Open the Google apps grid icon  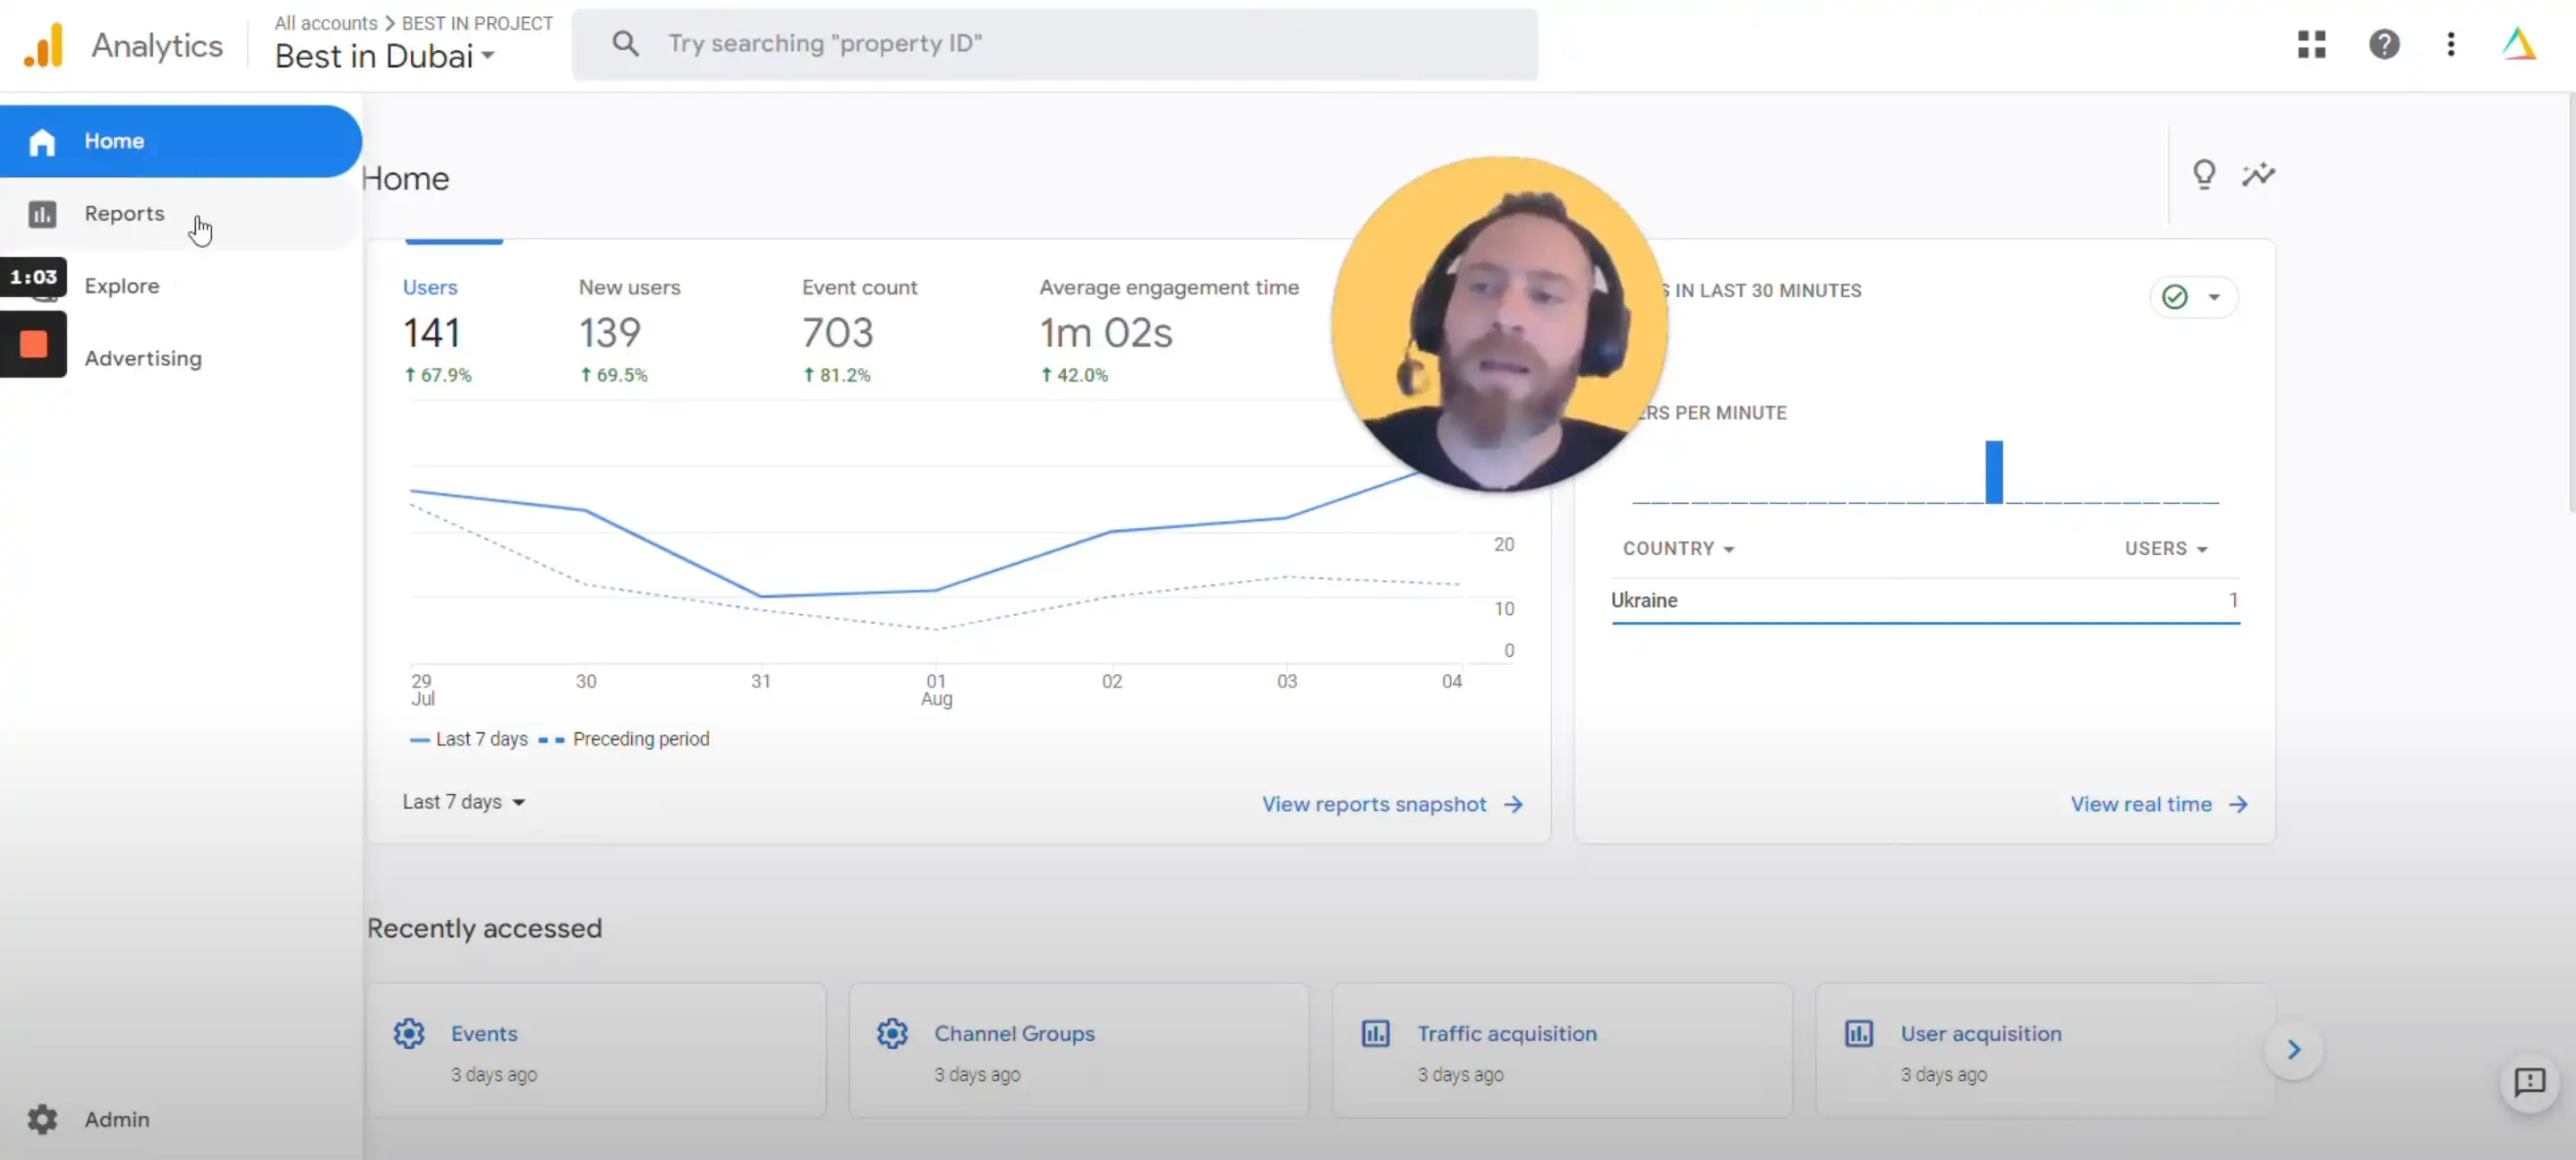coord(2311,44)
